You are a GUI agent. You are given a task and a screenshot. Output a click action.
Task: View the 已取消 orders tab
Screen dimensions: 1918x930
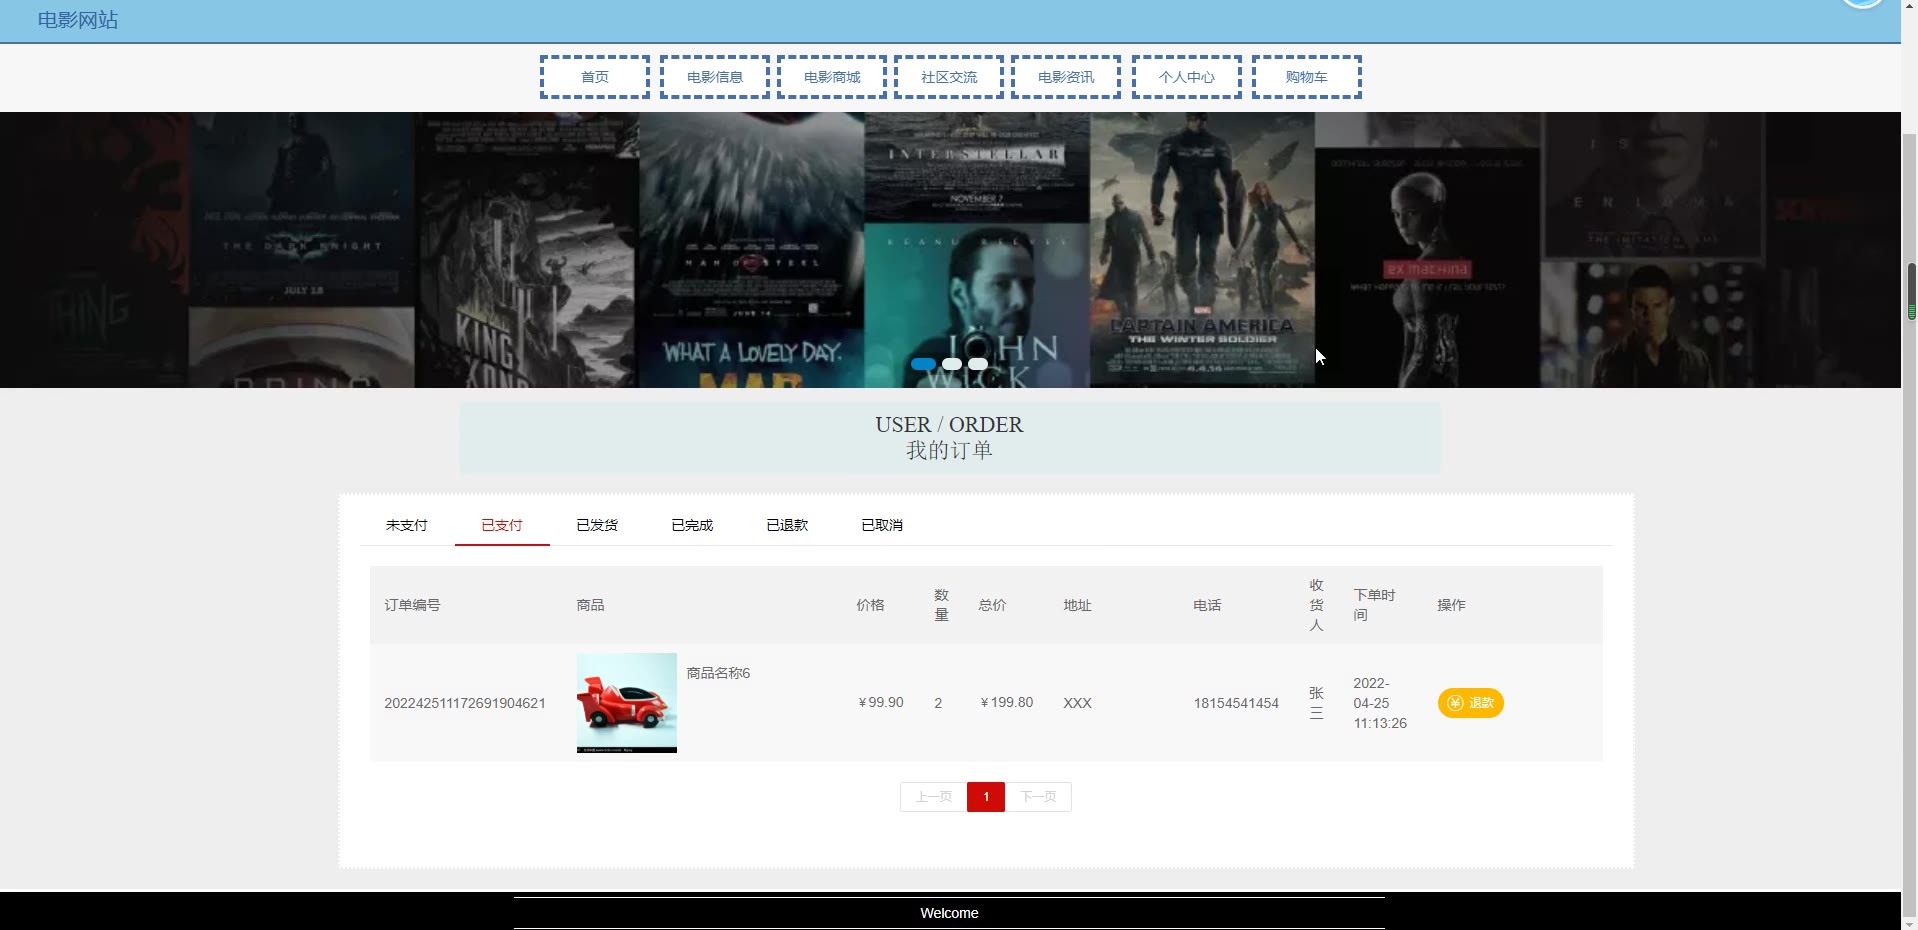pos(882,525)
